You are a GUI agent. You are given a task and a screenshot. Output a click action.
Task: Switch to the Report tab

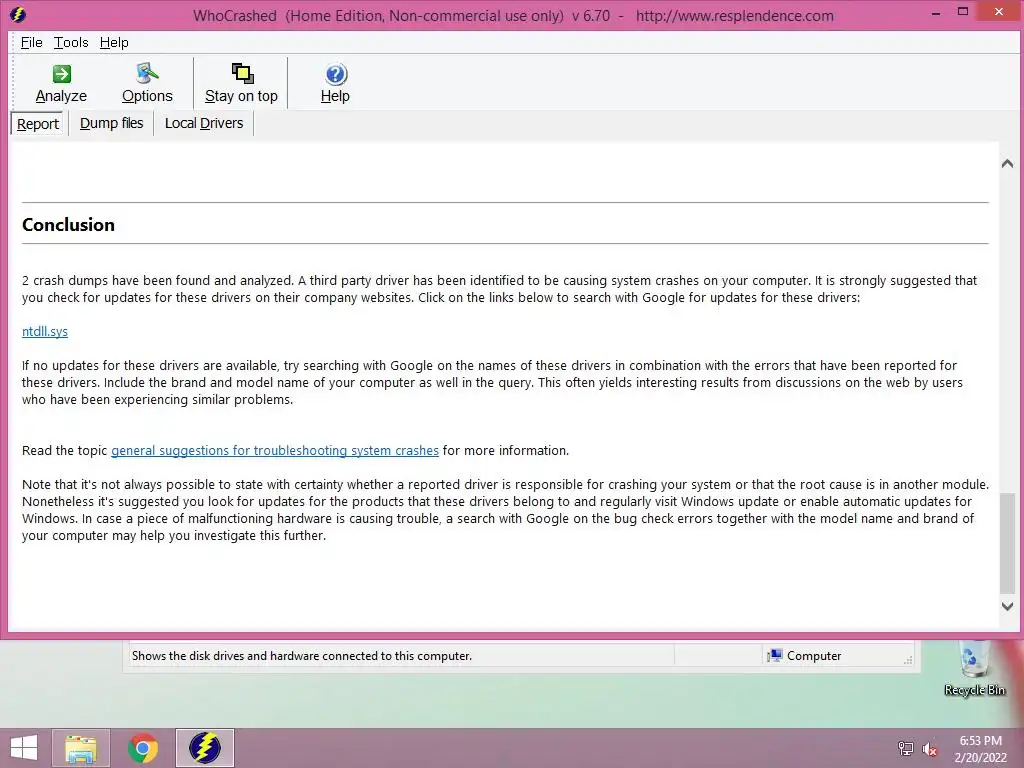[38, 123]
